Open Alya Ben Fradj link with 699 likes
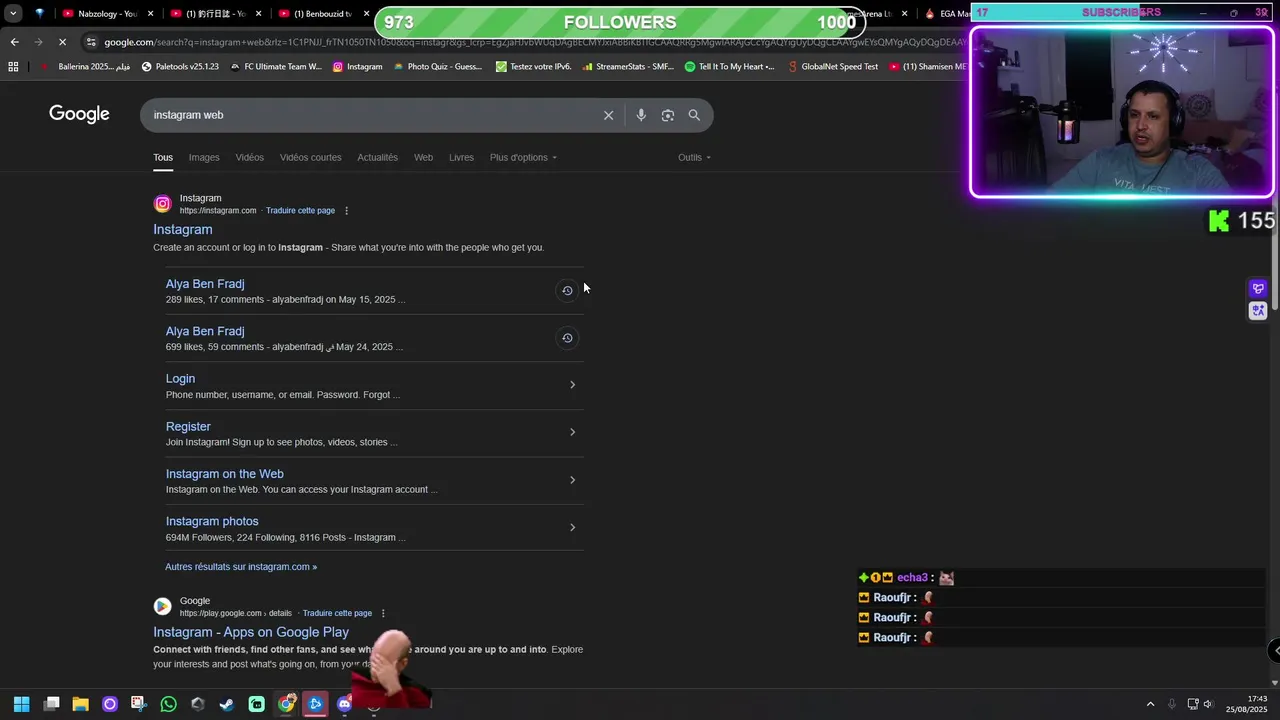 205,331
